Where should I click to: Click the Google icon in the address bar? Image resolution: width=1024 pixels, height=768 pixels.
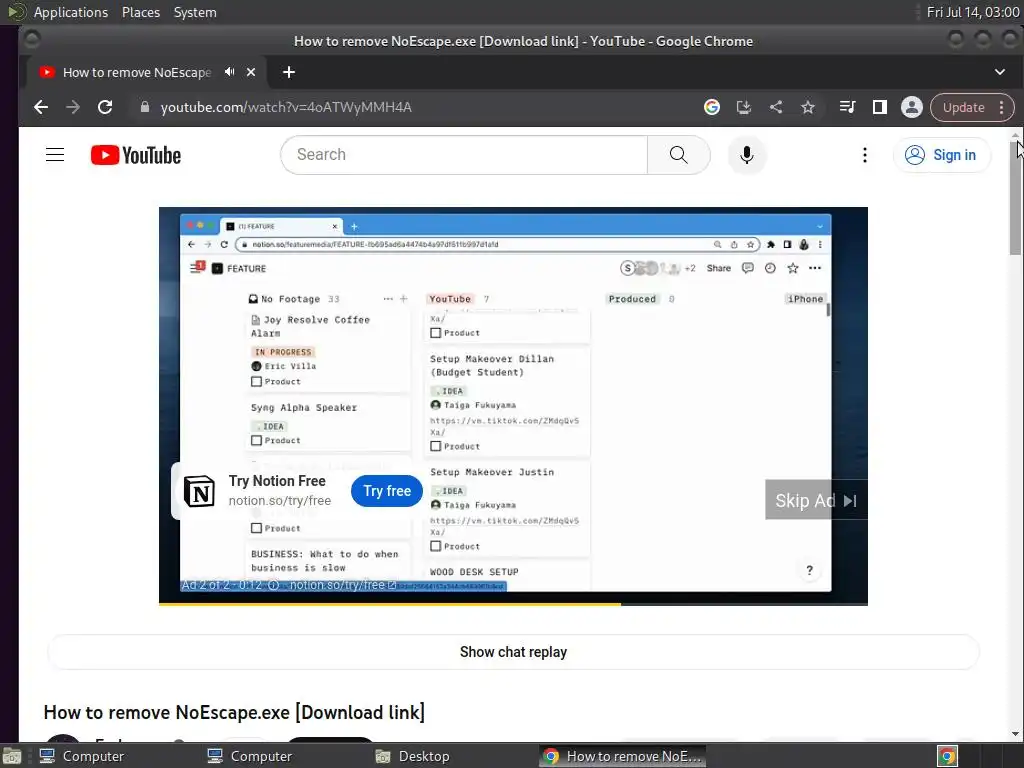pyautogui.click(x=712, y=107)
